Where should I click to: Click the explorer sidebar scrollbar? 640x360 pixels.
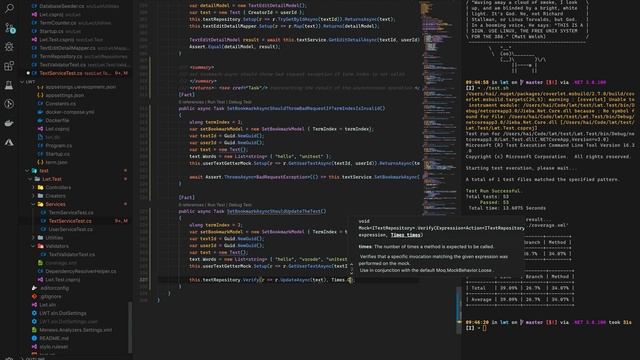(130, 327)
